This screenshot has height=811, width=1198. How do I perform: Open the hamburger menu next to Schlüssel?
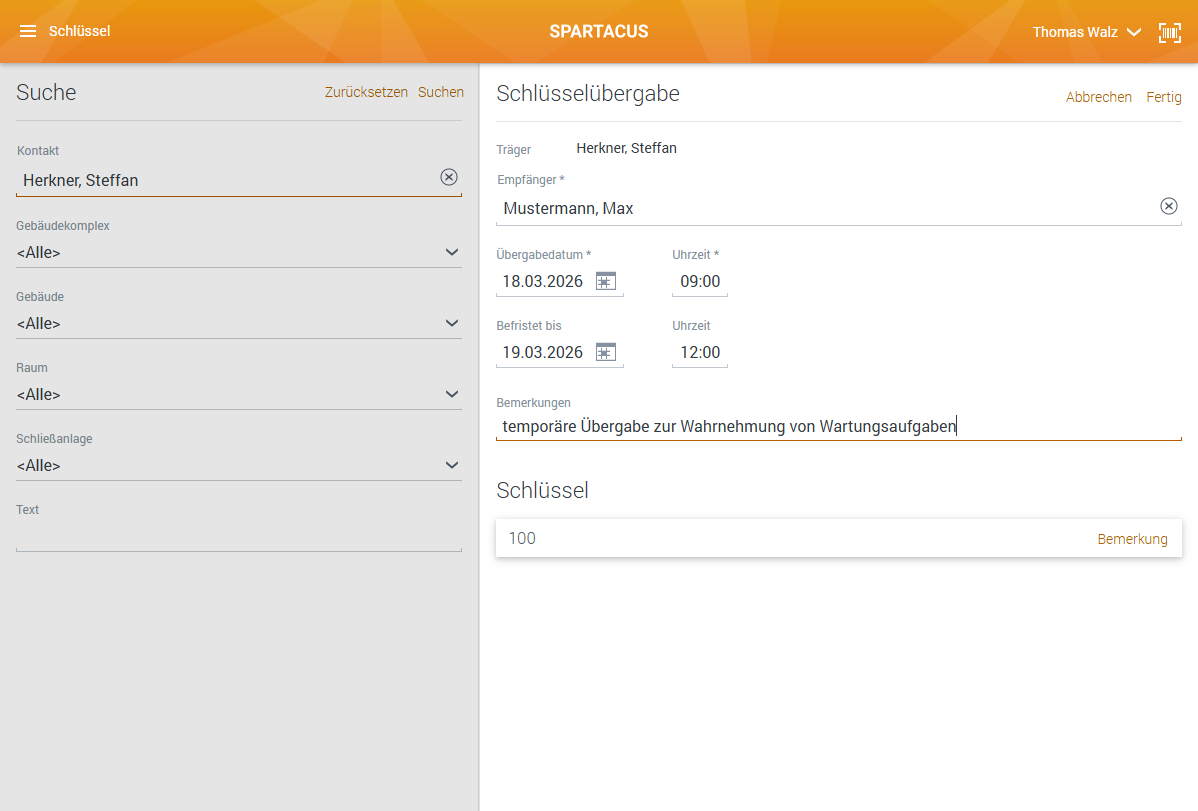tap(28, 31)
